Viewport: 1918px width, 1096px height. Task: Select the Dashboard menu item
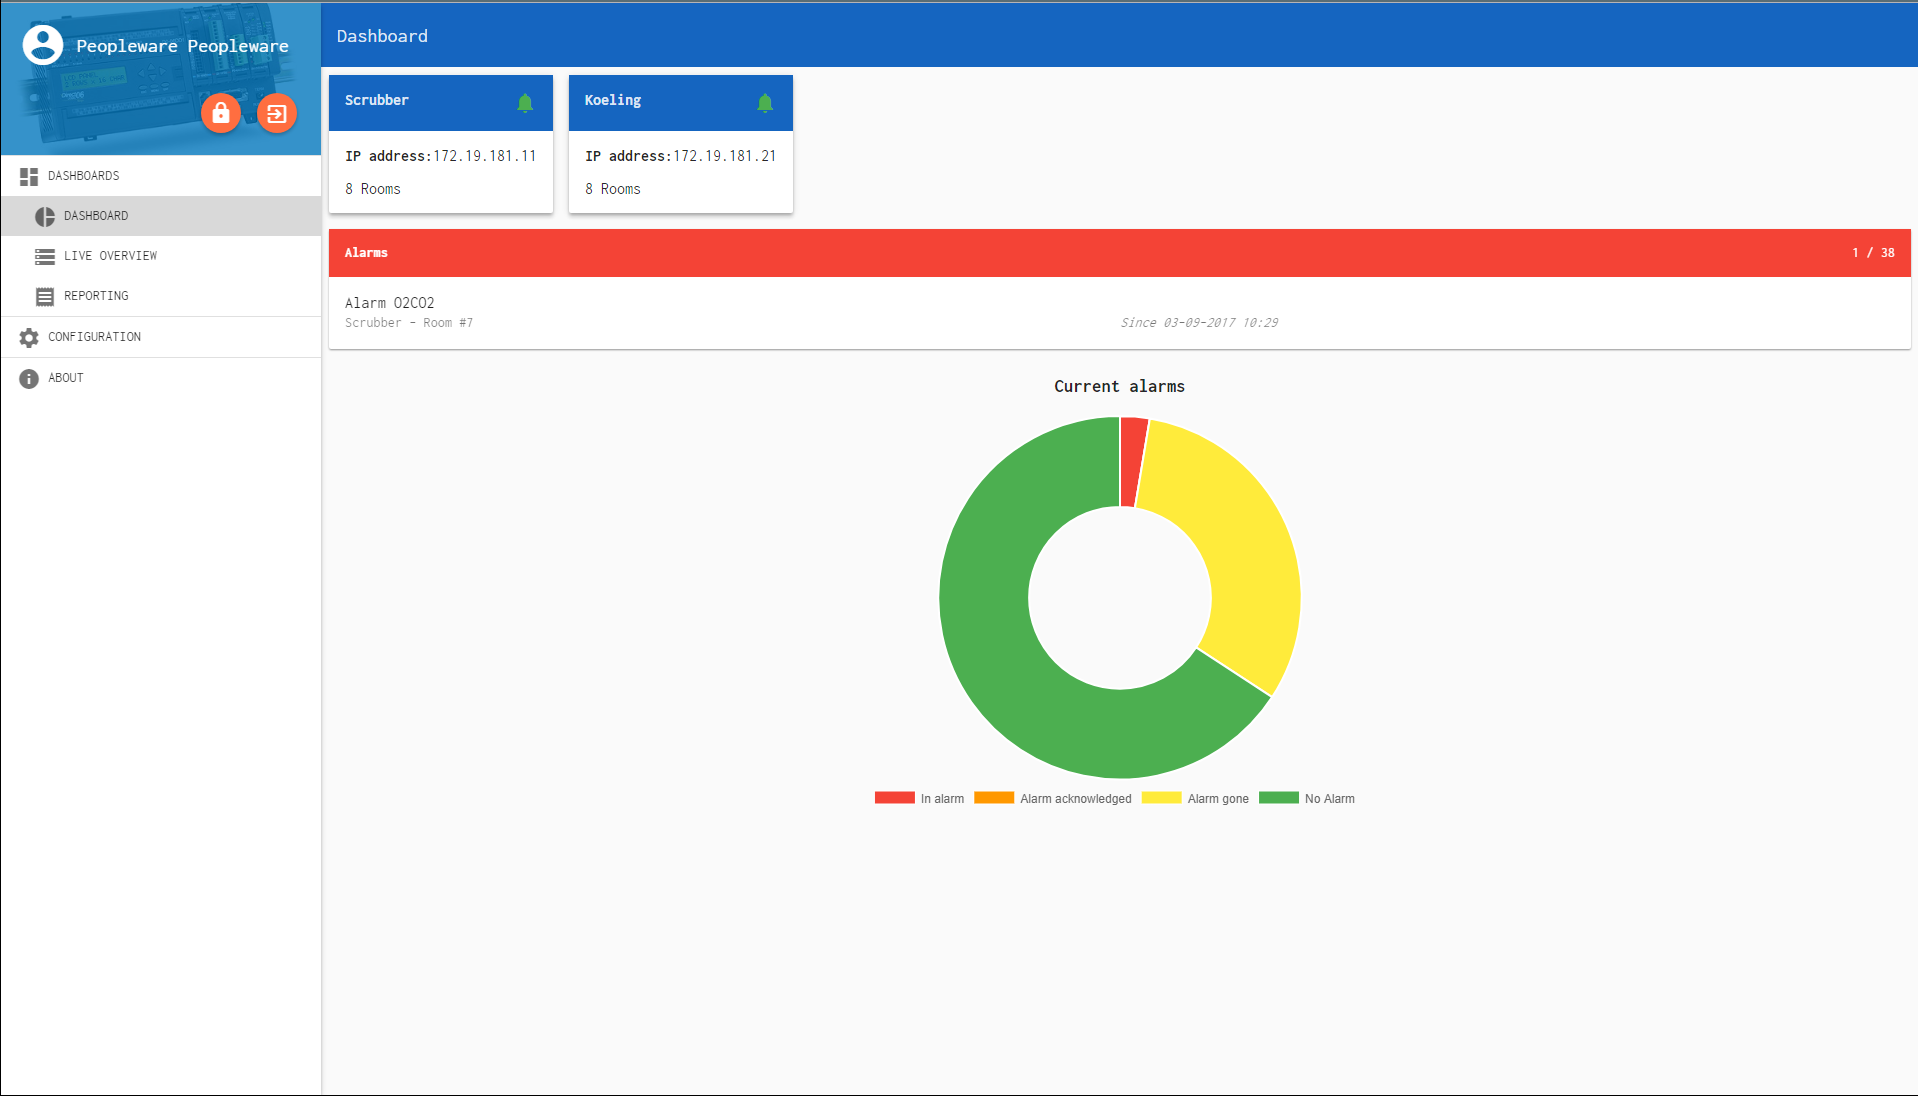pos(96,216)
